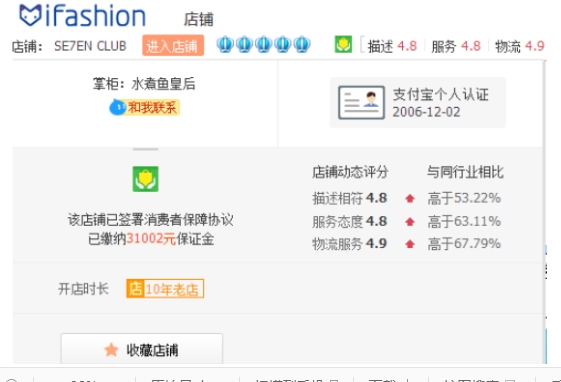
Task: Click red up arrow beside 服务态度
Action: pyautogui.click(x=410, y=222)
